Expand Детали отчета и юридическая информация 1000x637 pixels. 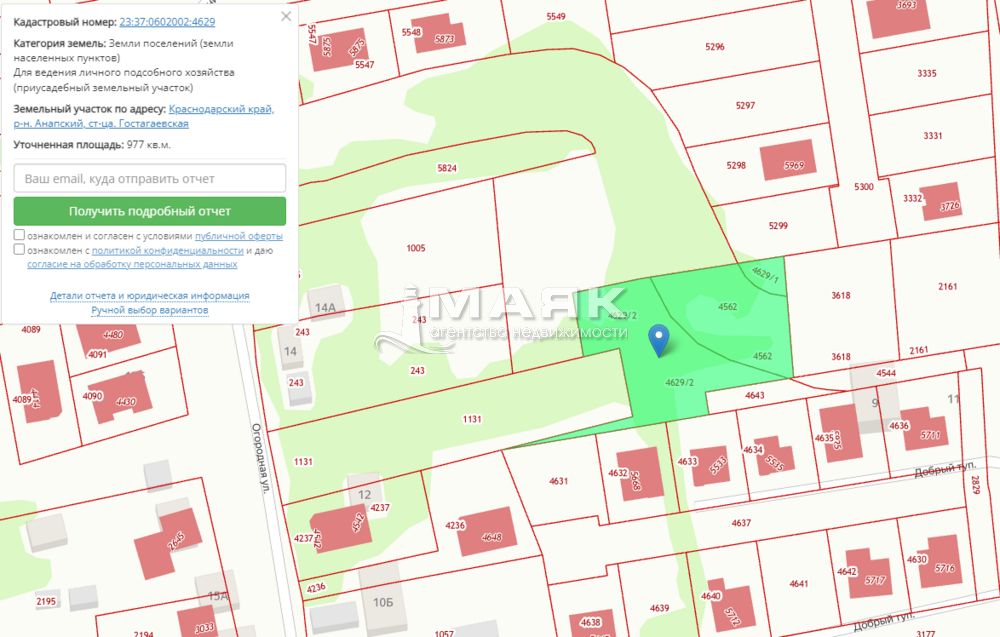click(x=150, y=296)
